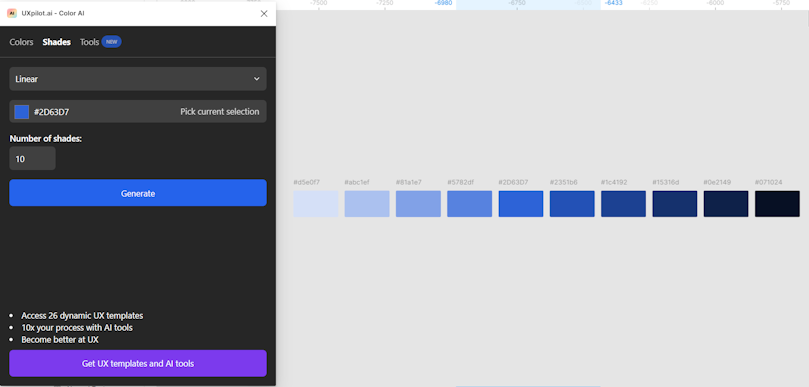Click the blue #2D63D7 base color preview
The height and width of the screenshot is (387, 809).
point(22,112)
